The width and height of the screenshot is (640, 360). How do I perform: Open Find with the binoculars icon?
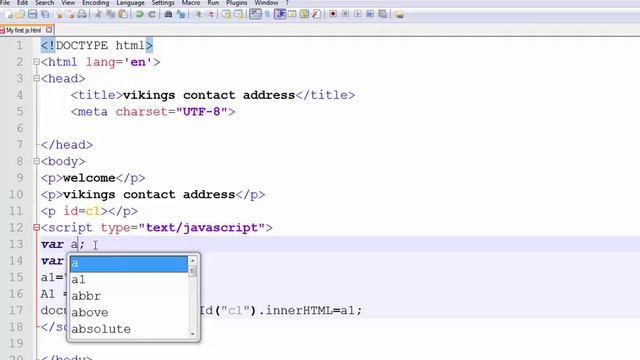[x=168, y=15]
